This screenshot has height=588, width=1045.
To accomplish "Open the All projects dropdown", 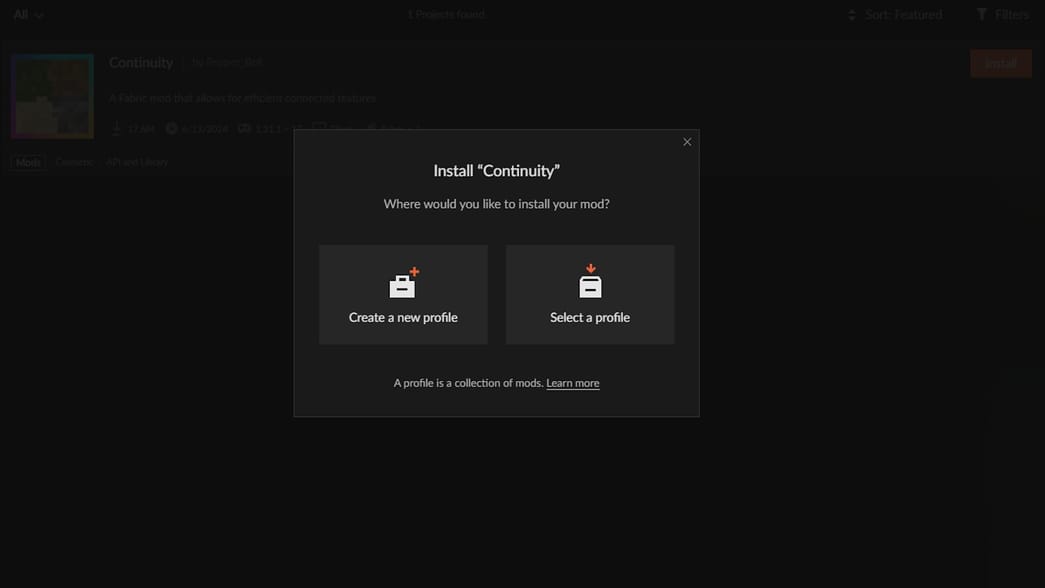I will (27, 14).
